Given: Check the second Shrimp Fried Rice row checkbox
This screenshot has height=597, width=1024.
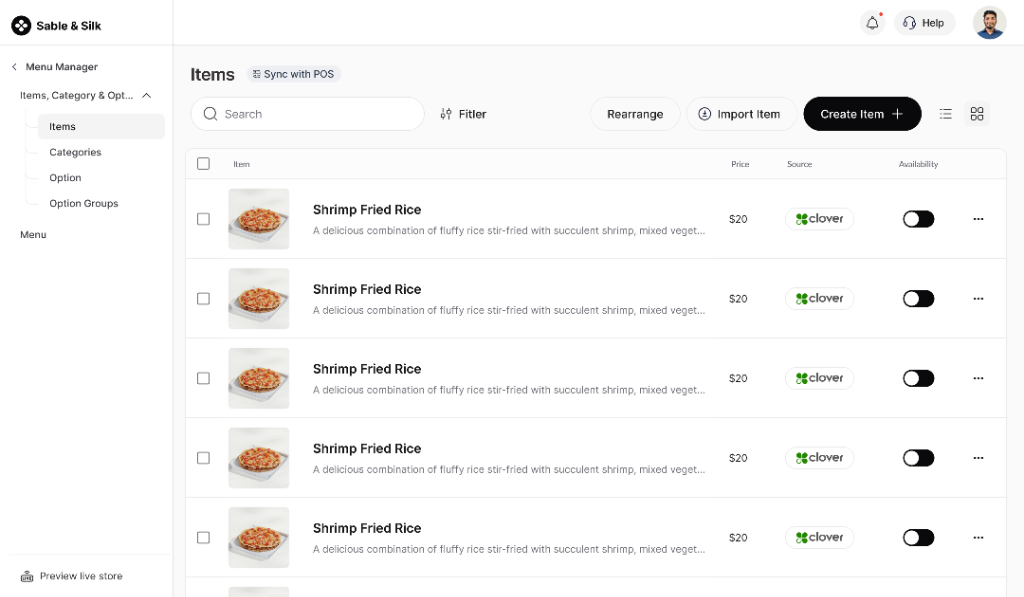Looking at the screenshot, I should click(204, 298).
